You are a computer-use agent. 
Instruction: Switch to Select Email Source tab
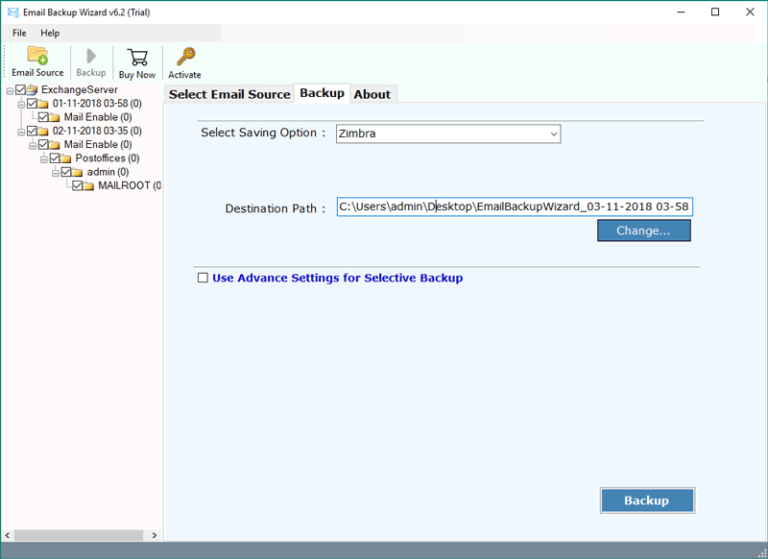(230, 94)
